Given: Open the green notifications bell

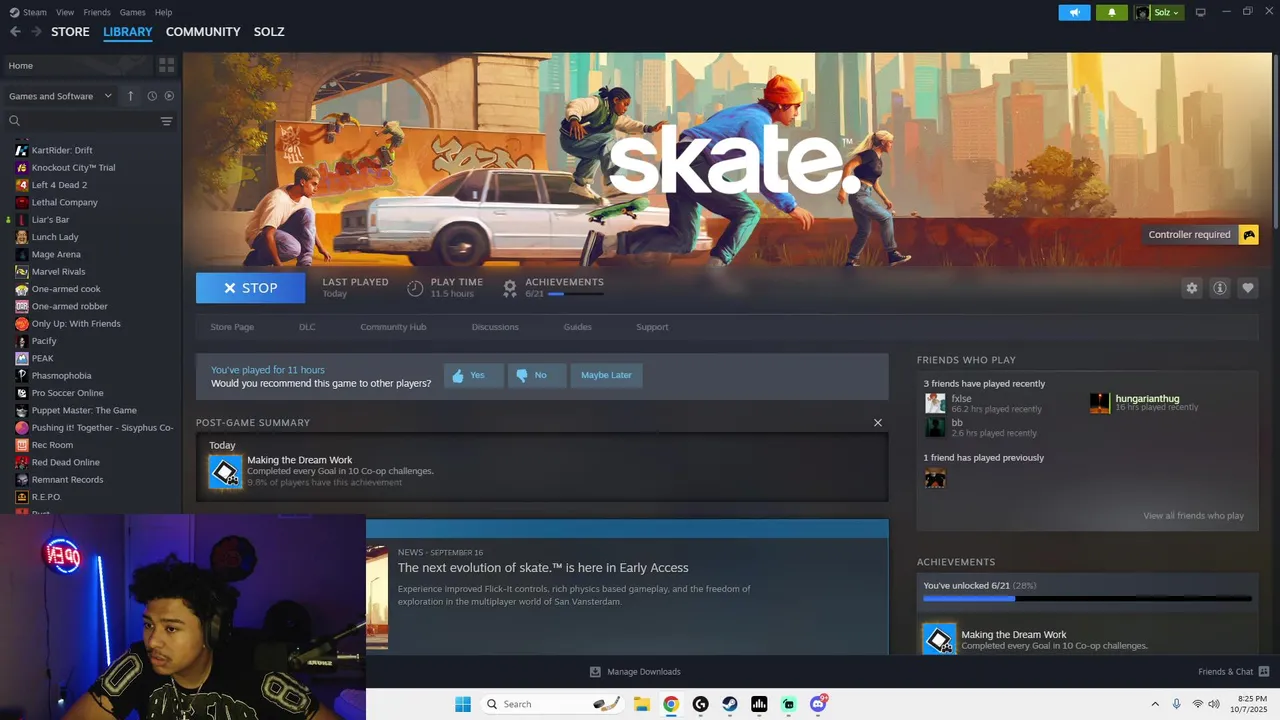Looking at the screenshot, I should click(1112, 12).
